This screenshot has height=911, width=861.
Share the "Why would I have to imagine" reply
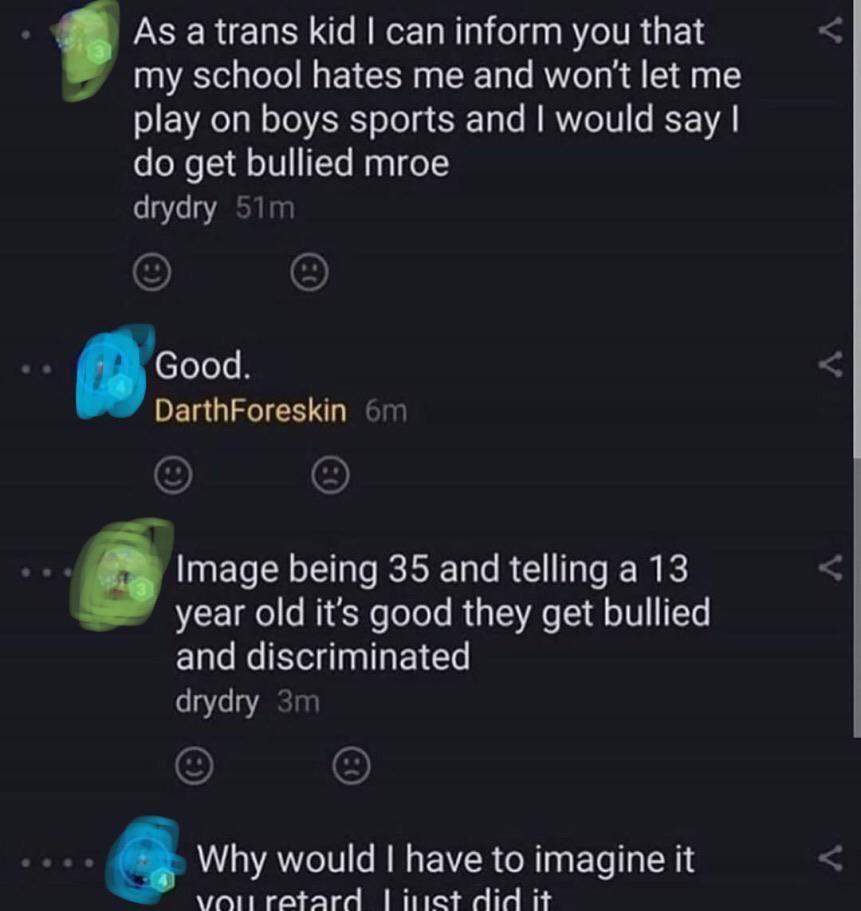(831, 858)
